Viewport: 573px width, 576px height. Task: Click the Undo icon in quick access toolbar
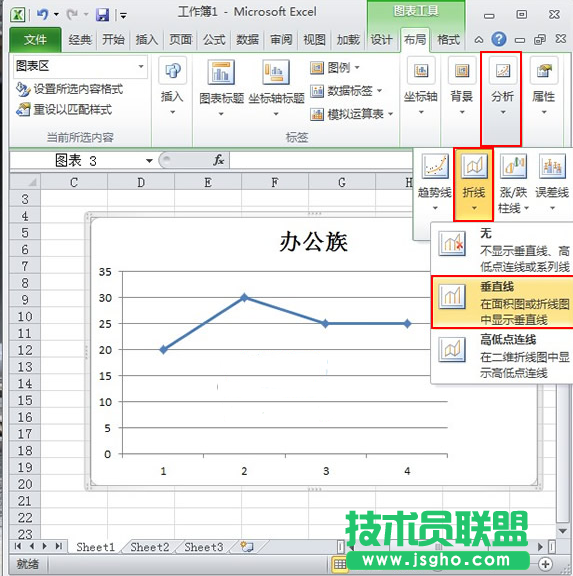point(43,14)
